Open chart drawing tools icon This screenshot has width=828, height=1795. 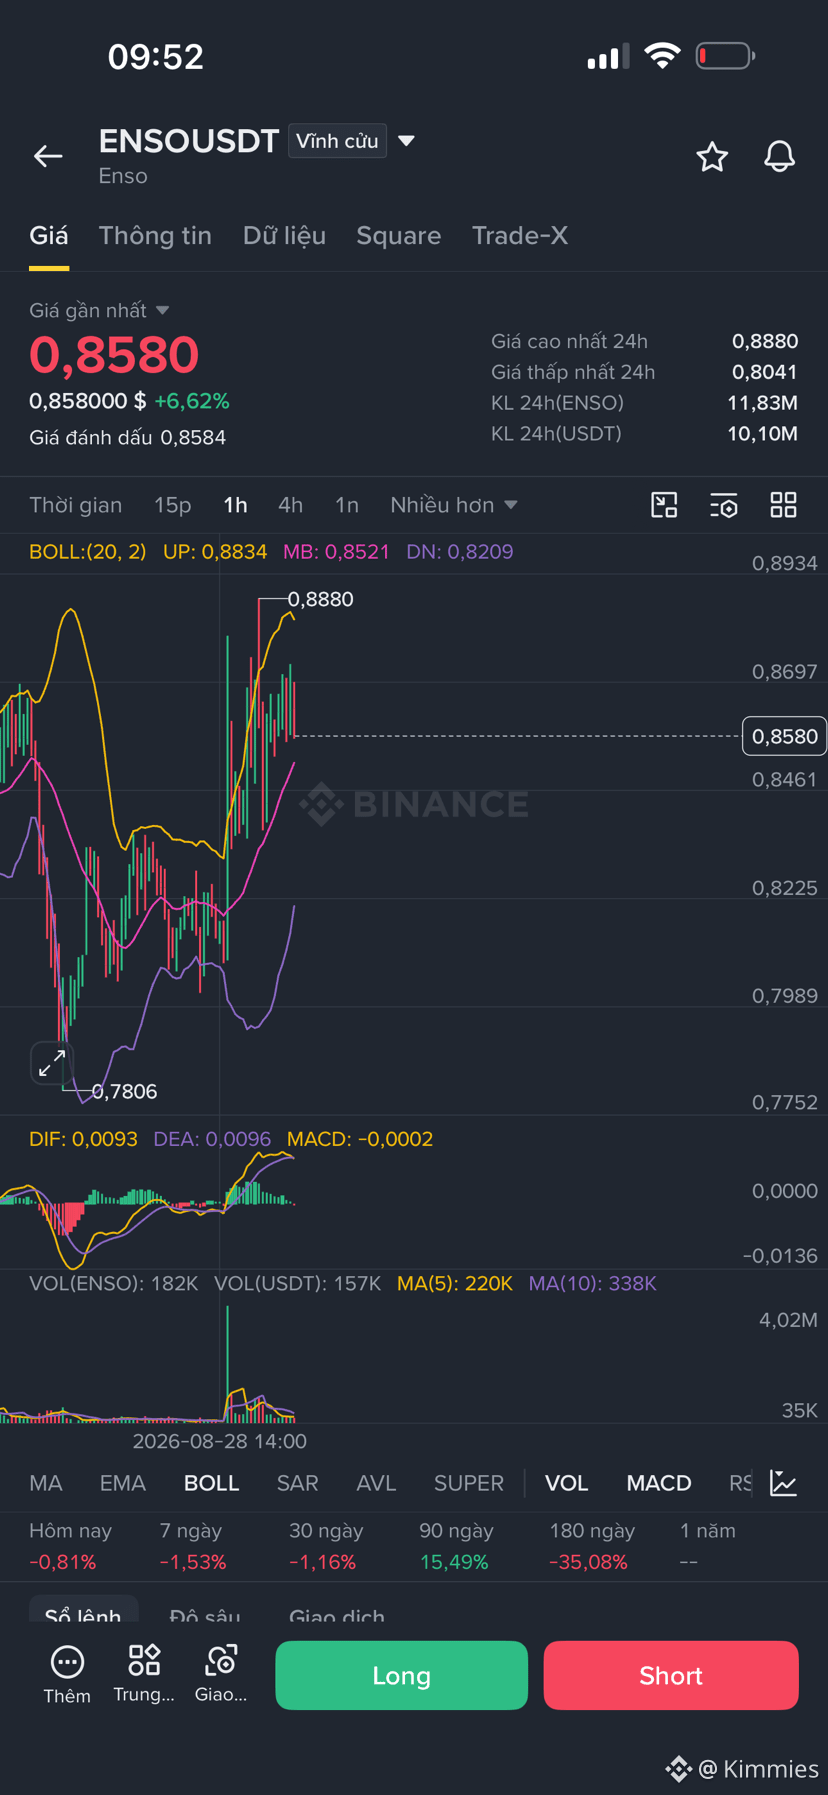[x=664, y=505]
